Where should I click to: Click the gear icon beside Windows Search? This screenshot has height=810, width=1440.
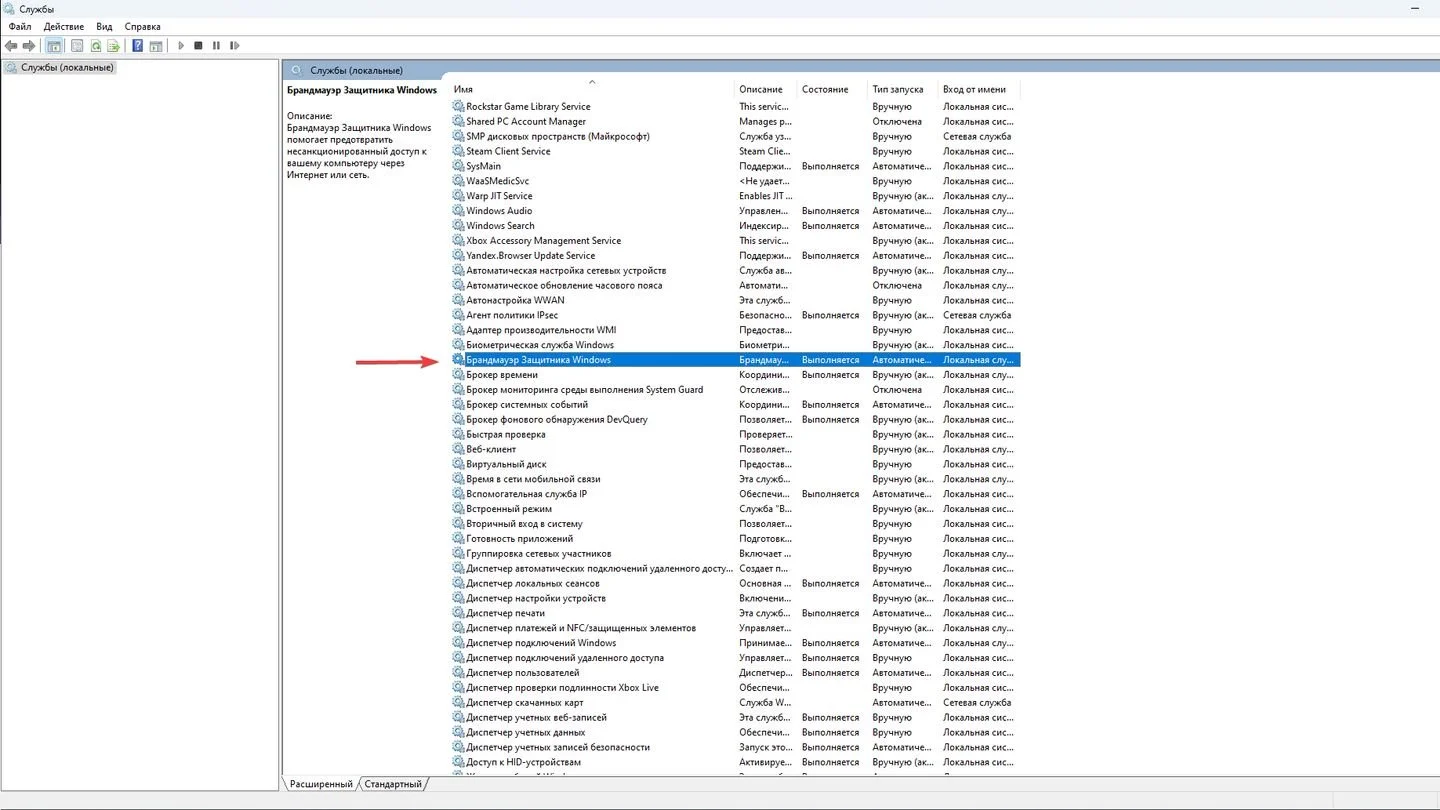[x=458, y=226]
